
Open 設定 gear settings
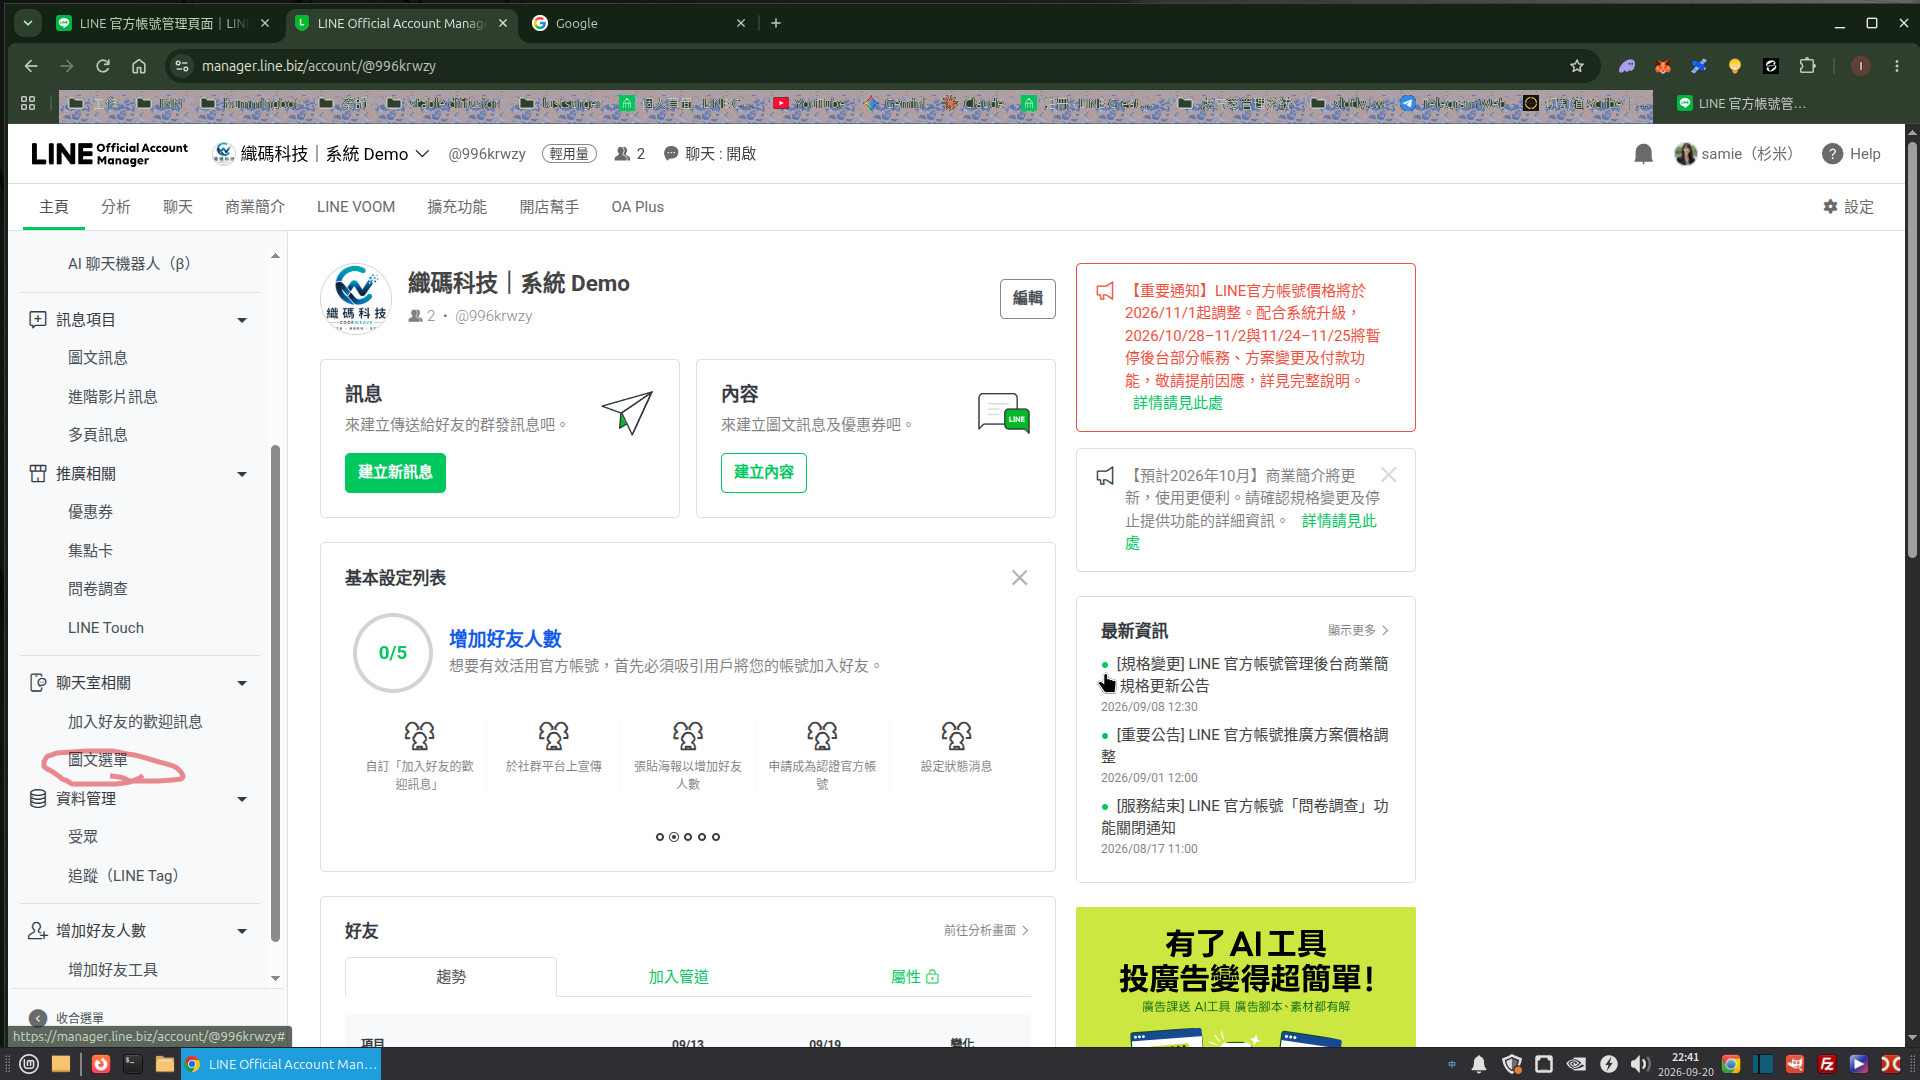pos(1848,207)
